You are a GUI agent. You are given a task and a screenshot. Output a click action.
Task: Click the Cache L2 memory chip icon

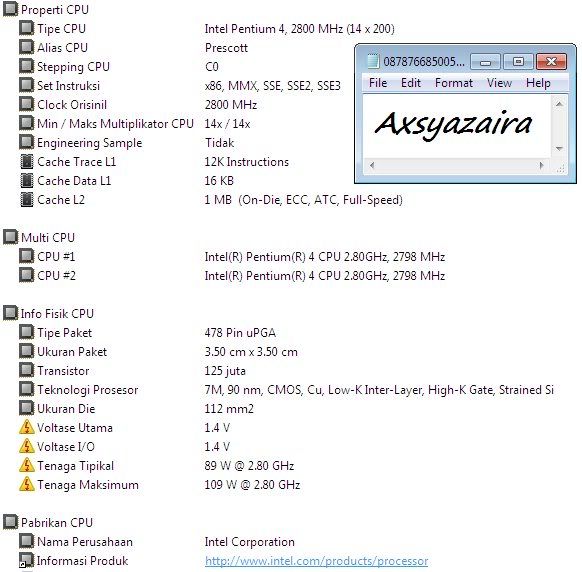coord(26,200)
